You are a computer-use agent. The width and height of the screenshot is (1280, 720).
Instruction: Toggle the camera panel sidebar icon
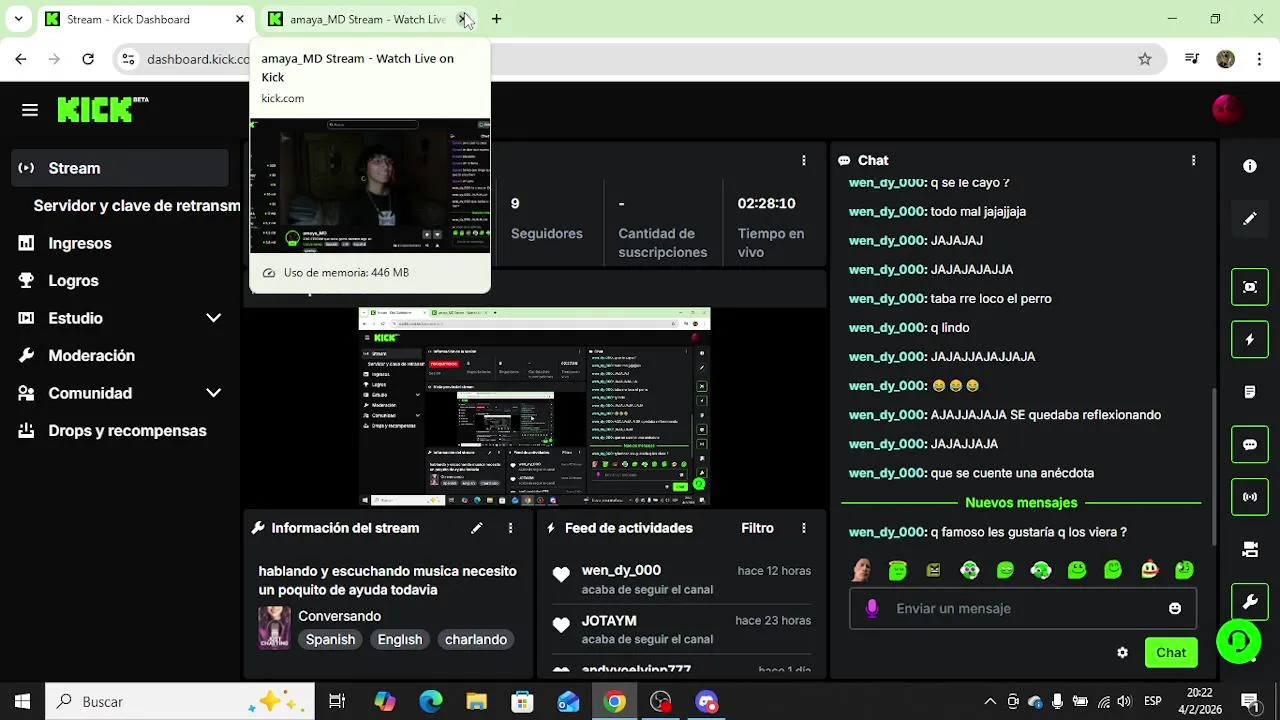click(1250, 550)
